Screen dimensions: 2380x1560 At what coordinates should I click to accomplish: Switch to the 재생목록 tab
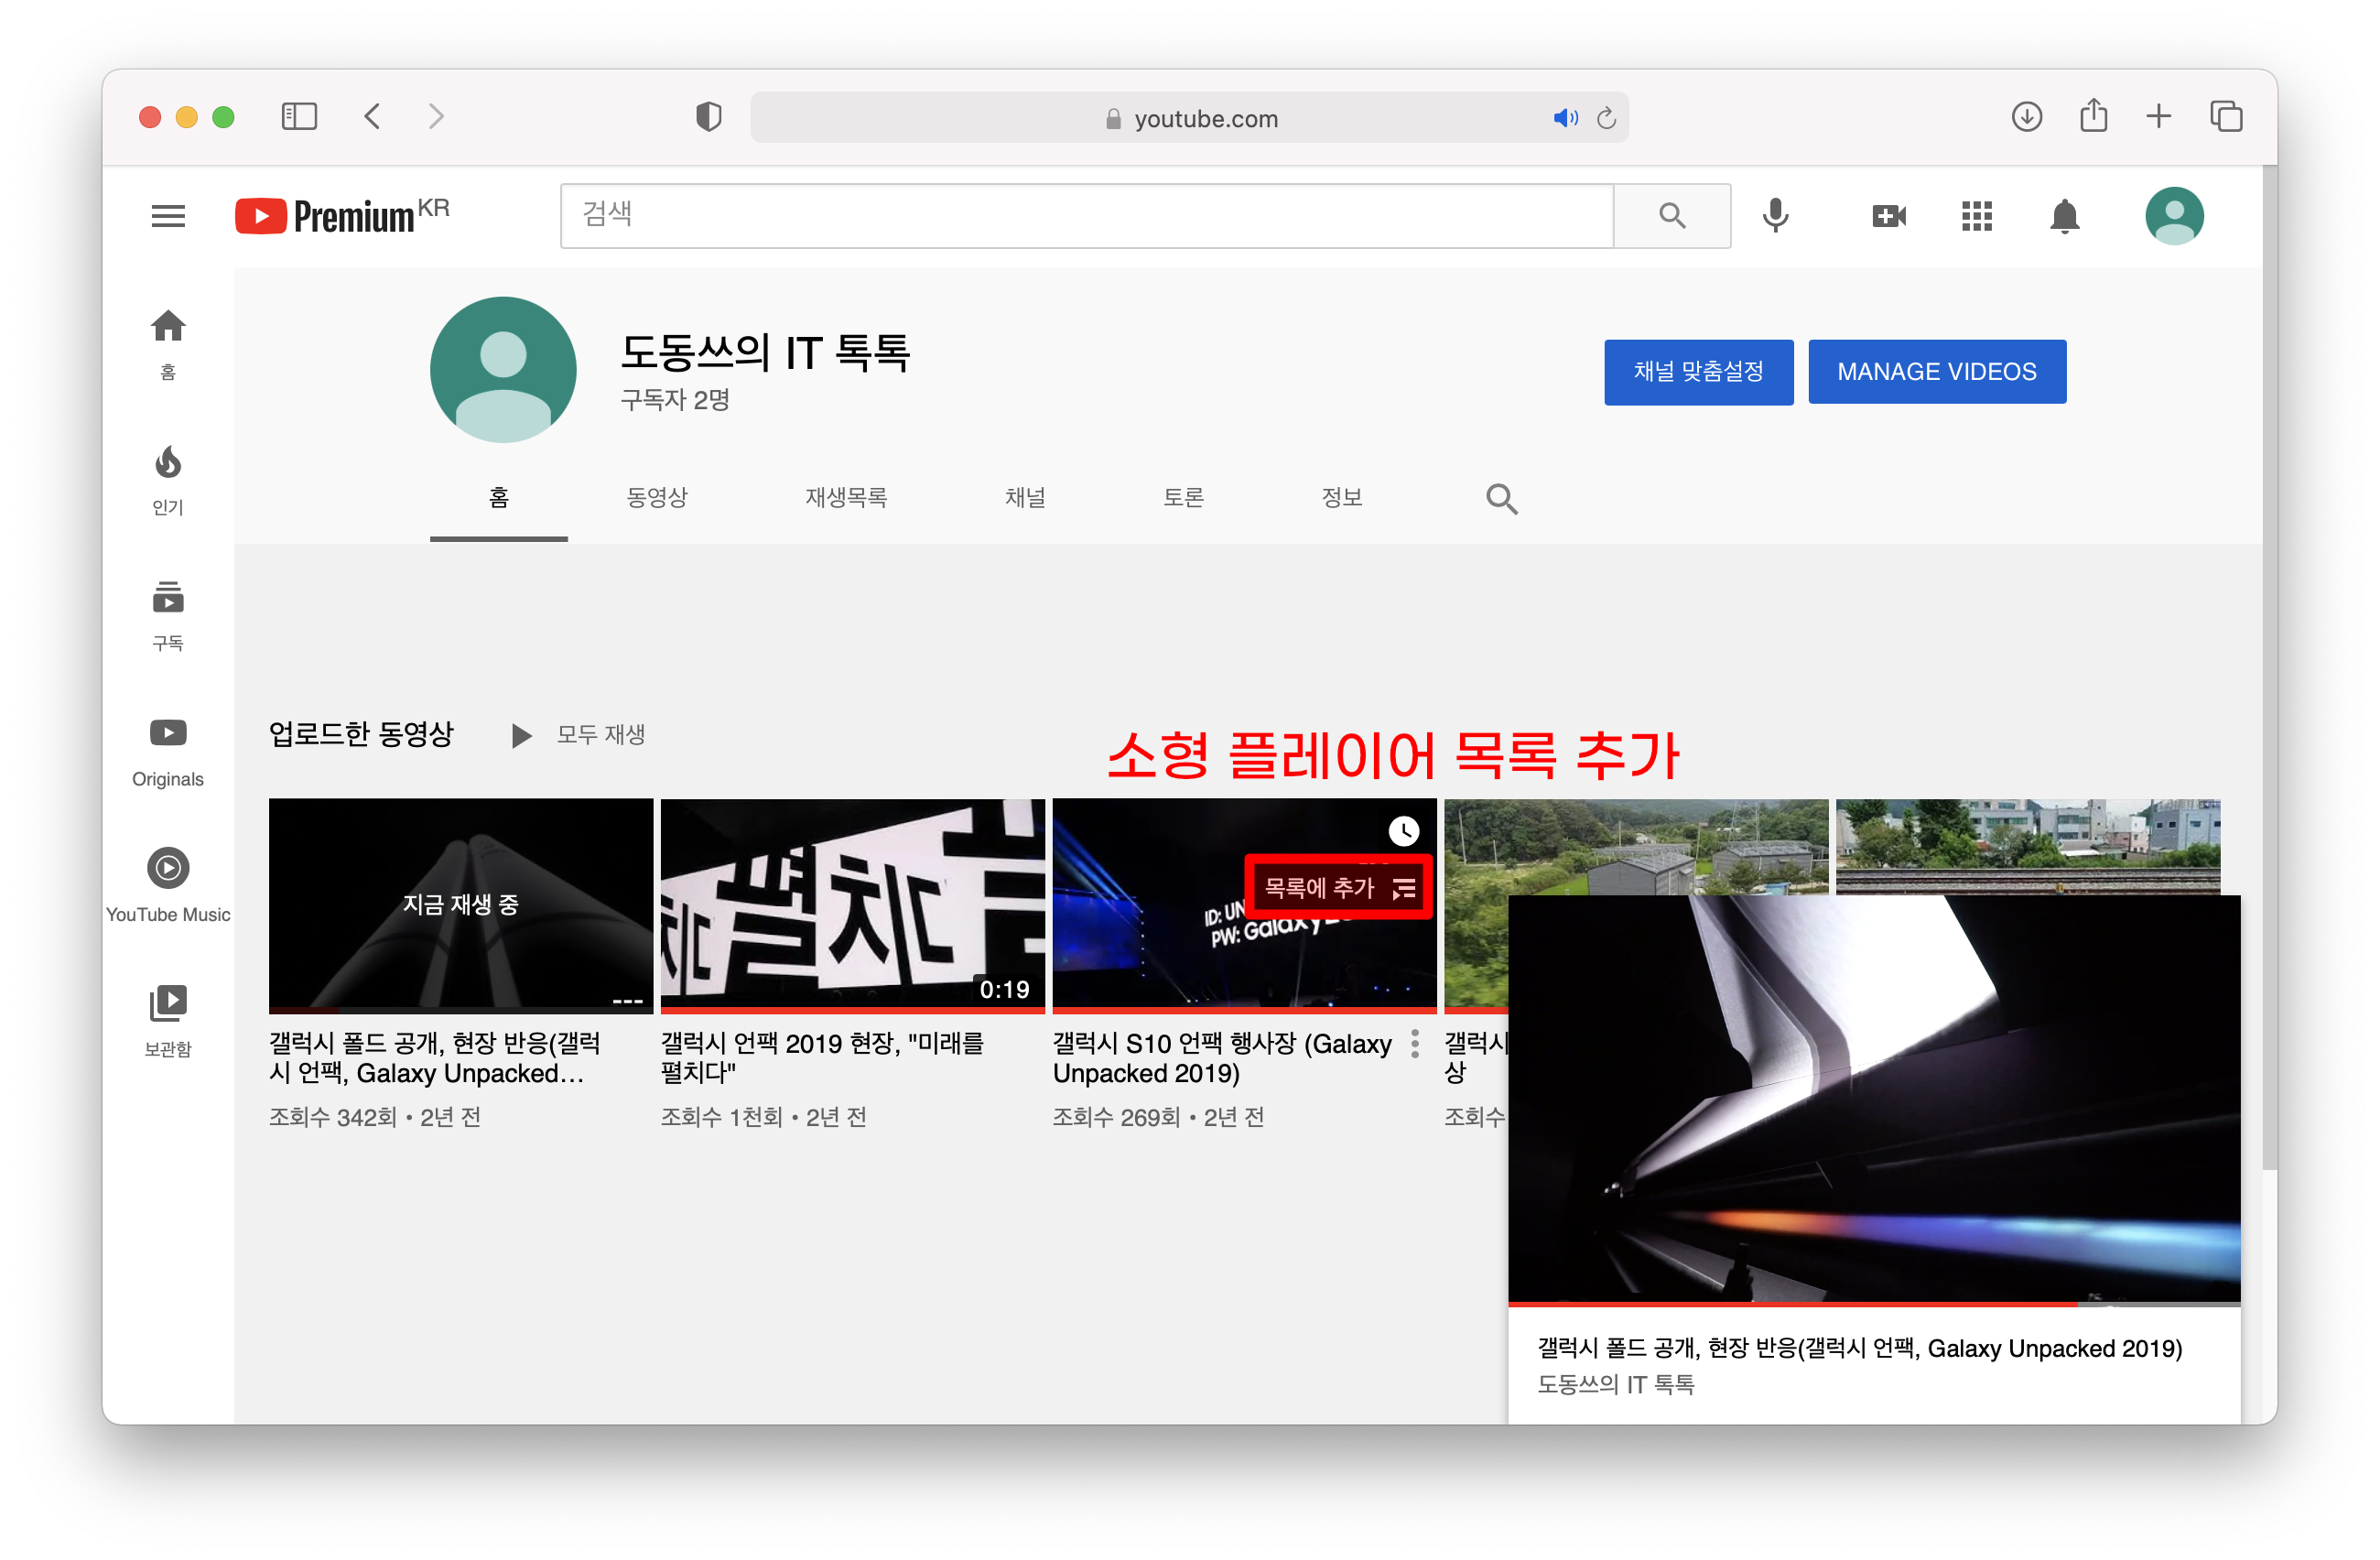click(x=846, y=498)
